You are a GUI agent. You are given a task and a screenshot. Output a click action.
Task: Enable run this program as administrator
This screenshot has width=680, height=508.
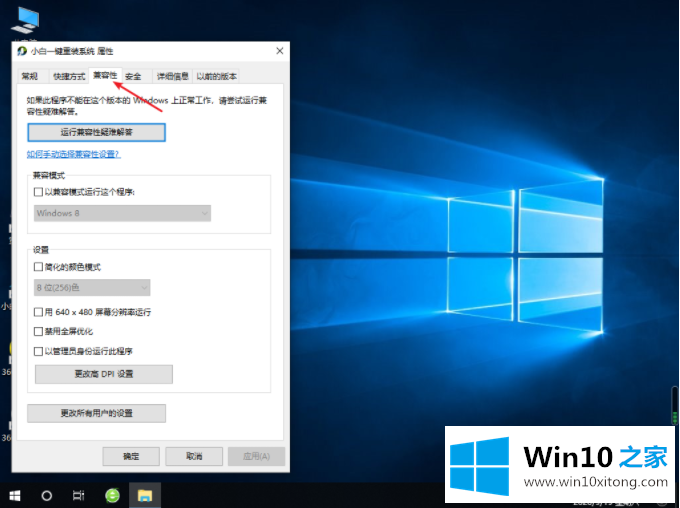[x=38, y=351]
